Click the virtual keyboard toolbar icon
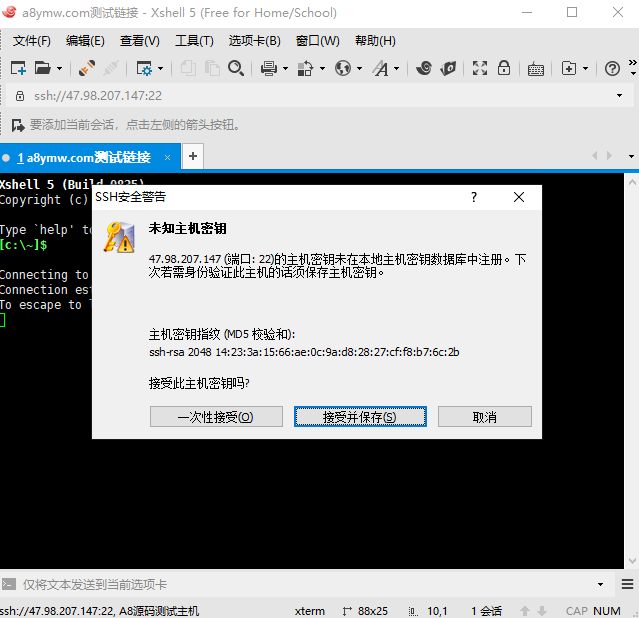Screen dimensions: 639x618 (535, 69)
